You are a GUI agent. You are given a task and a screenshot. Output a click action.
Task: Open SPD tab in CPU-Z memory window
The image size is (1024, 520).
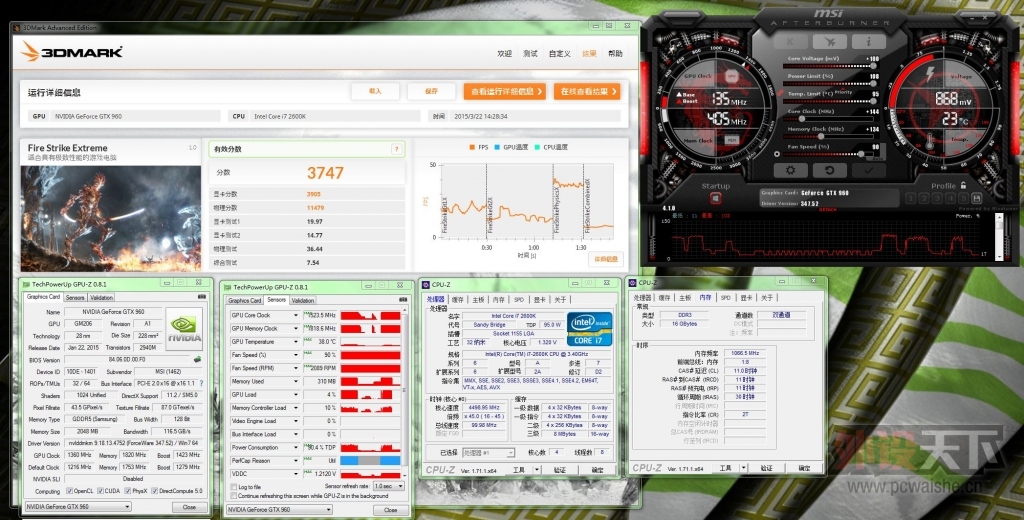click(x=726, y=298)
